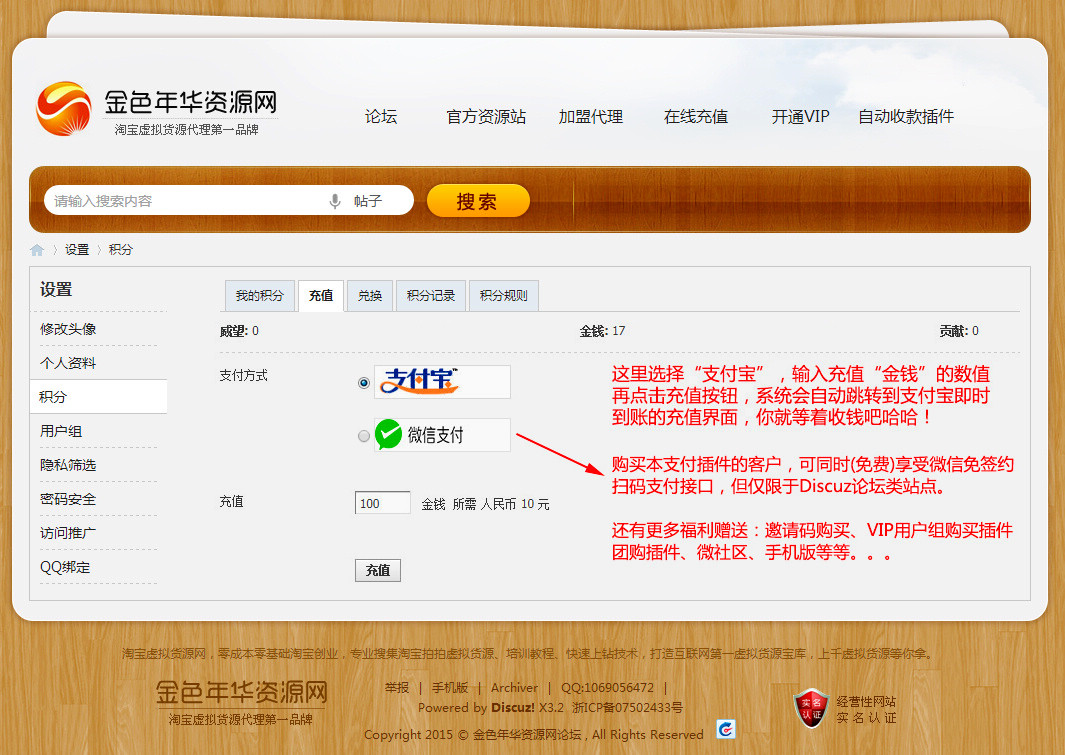Open 隐私筛选 in the settings sidebar

coord(68,465)
